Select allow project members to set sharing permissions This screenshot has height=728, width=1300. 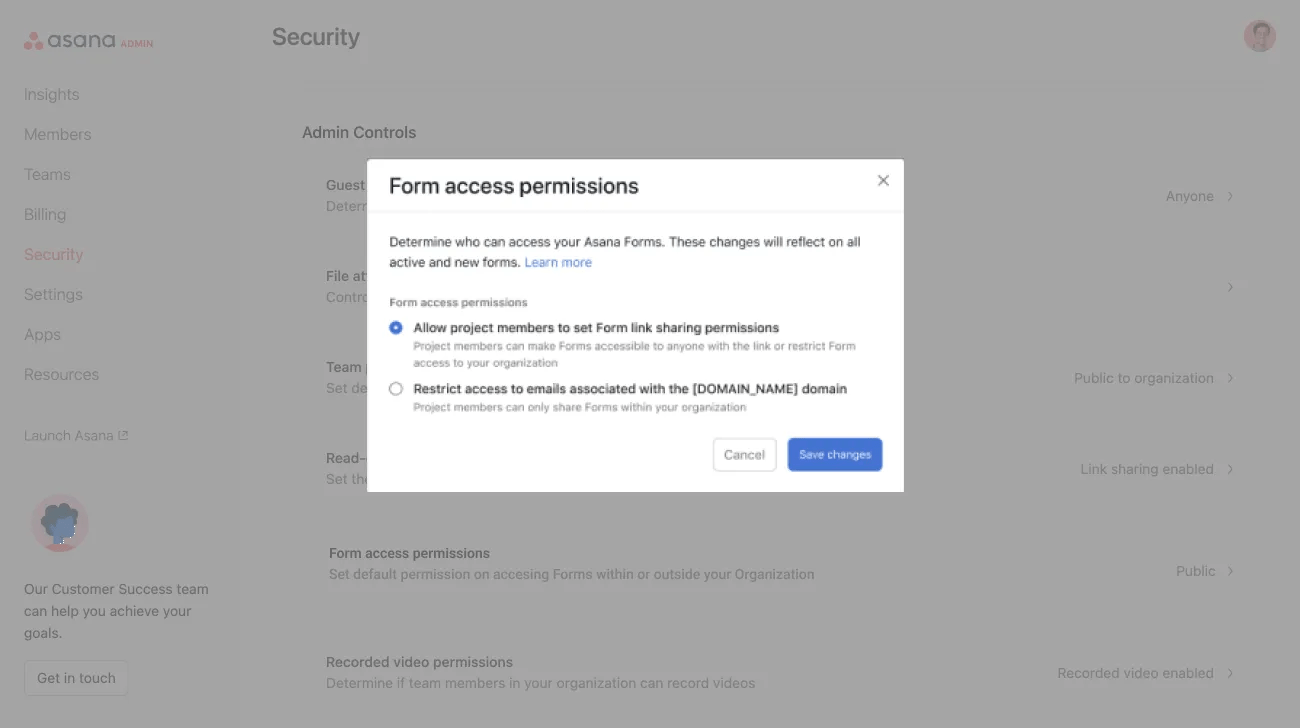pos(396,327)
